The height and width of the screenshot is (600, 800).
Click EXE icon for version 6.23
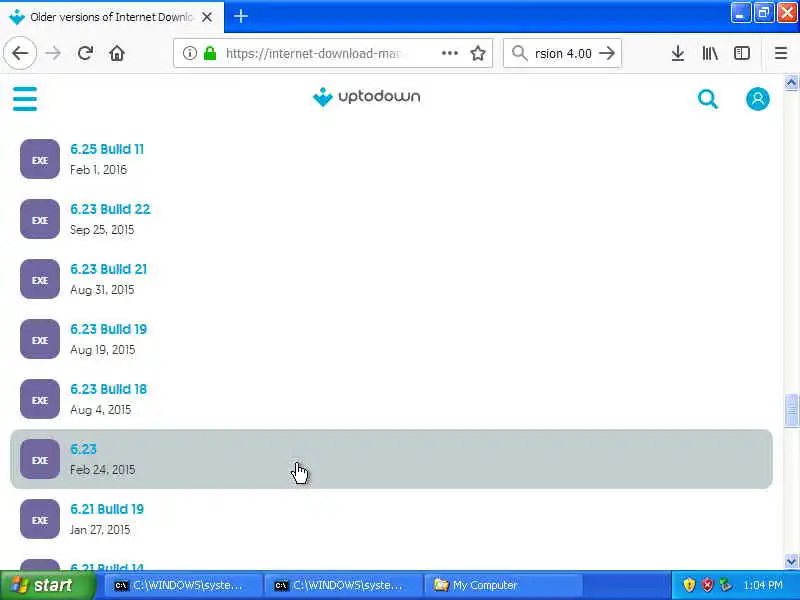pyautogui.click(x=40, y=459)
